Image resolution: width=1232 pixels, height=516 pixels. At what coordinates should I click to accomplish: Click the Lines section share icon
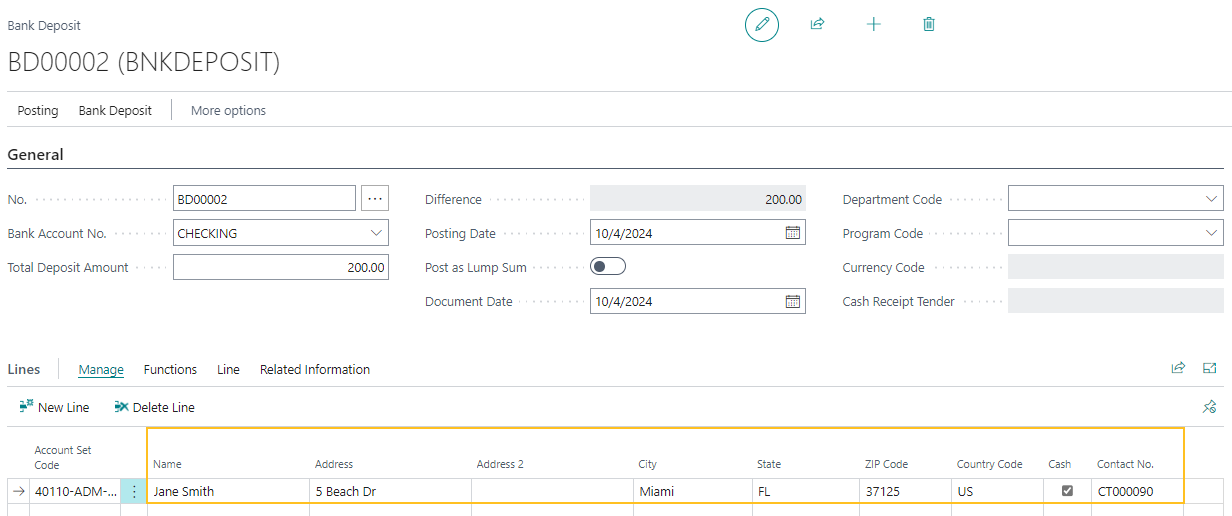[x=1178, y=368]
